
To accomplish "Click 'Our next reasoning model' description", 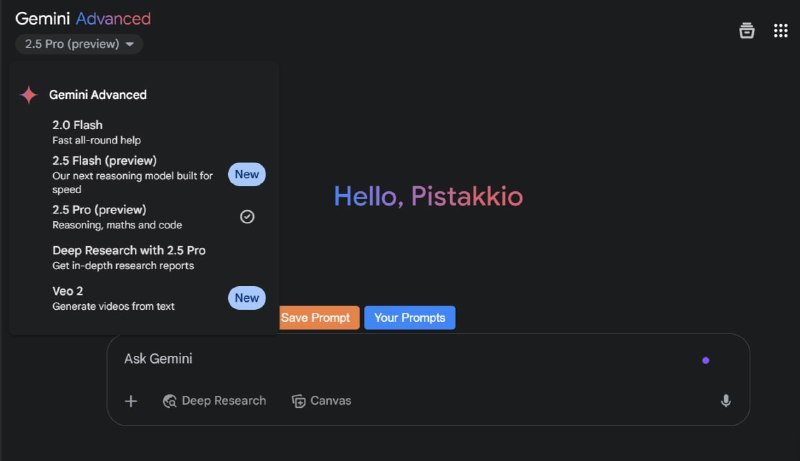I will 132,183.
